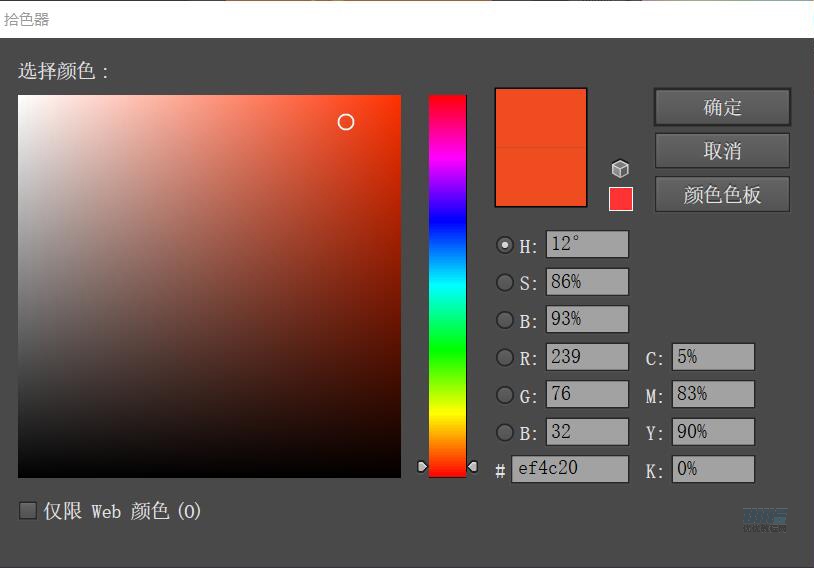Click the Y yellow field showing 90%
This screenshot has height=568, width=814.
point(713,431)
